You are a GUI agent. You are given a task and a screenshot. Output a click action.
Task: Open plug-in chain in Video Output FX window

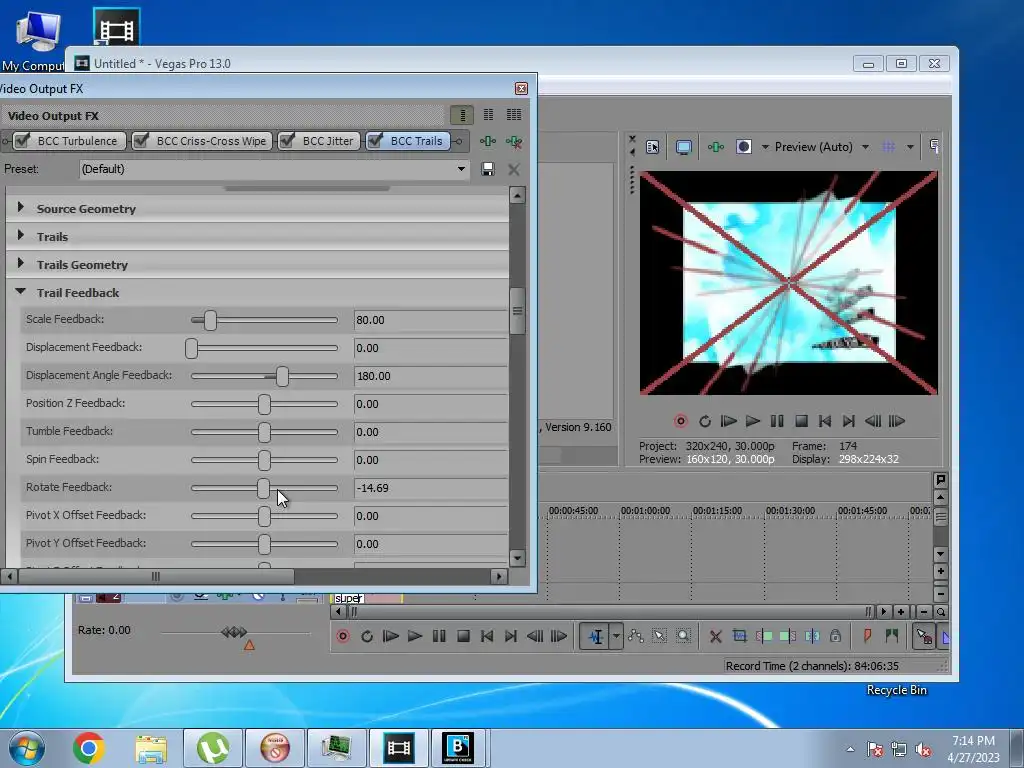coord(488,141)
